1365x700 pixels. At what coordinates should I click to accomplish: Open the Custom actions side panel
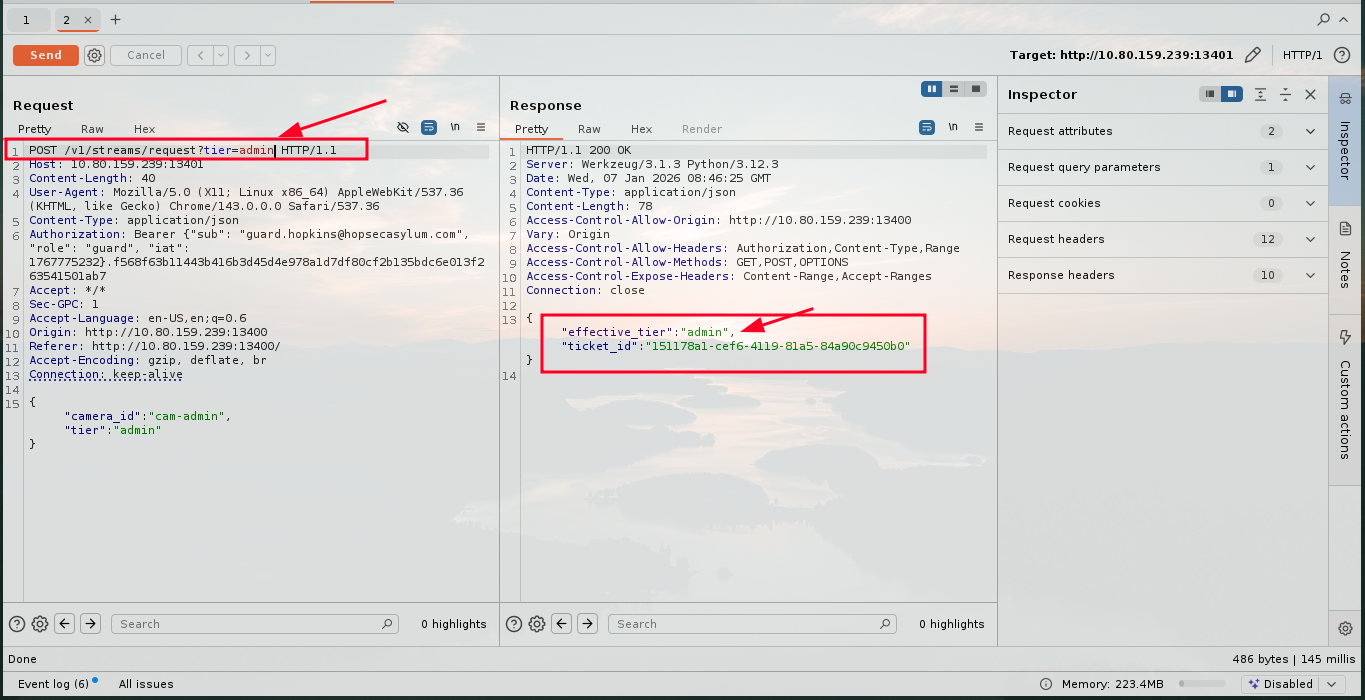point(1345,393)
